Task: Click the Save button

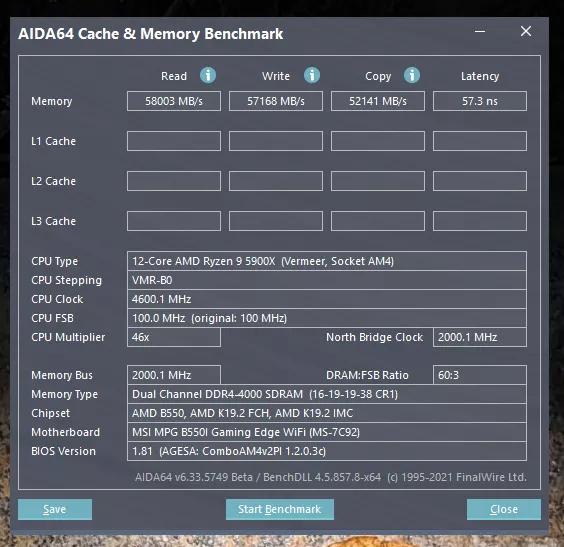Action: pos(55,509)
